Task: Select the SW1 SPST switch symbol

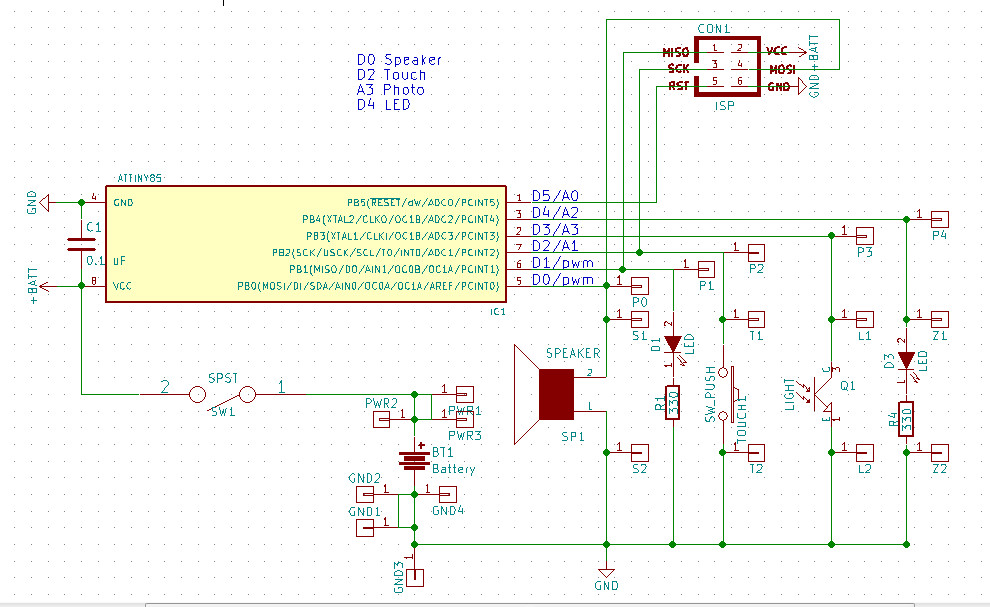Action: [222, 395]
